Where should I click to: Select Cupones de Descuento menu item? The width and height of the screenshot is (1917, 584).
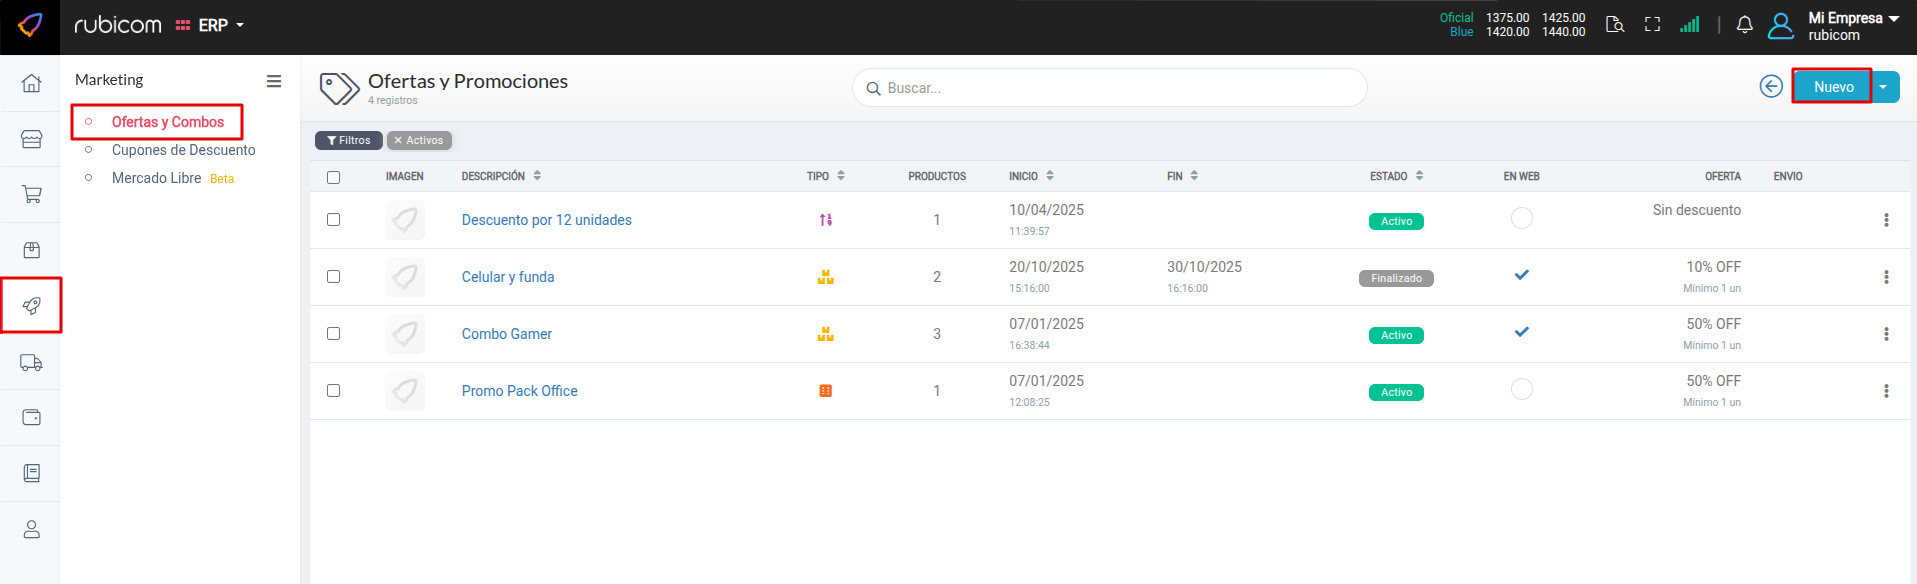click(x=183, y=150)
